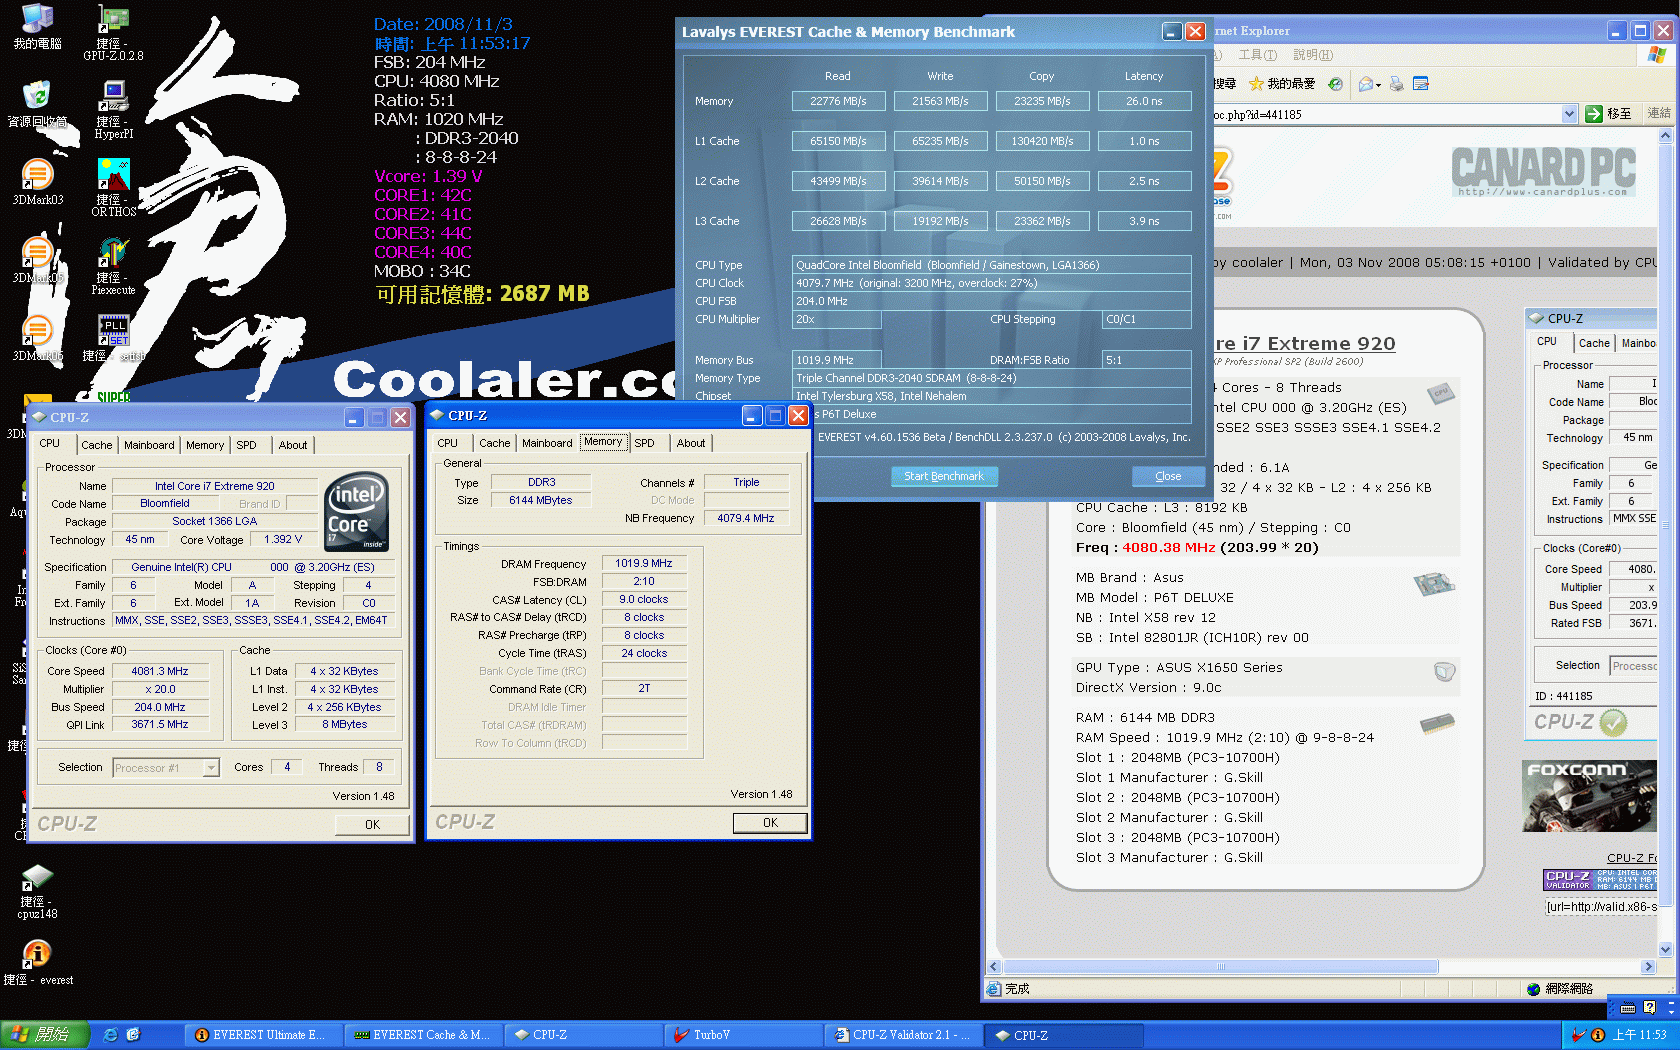Switch to CPU-Z Validator taskbar button

[x=904, y=1035]
